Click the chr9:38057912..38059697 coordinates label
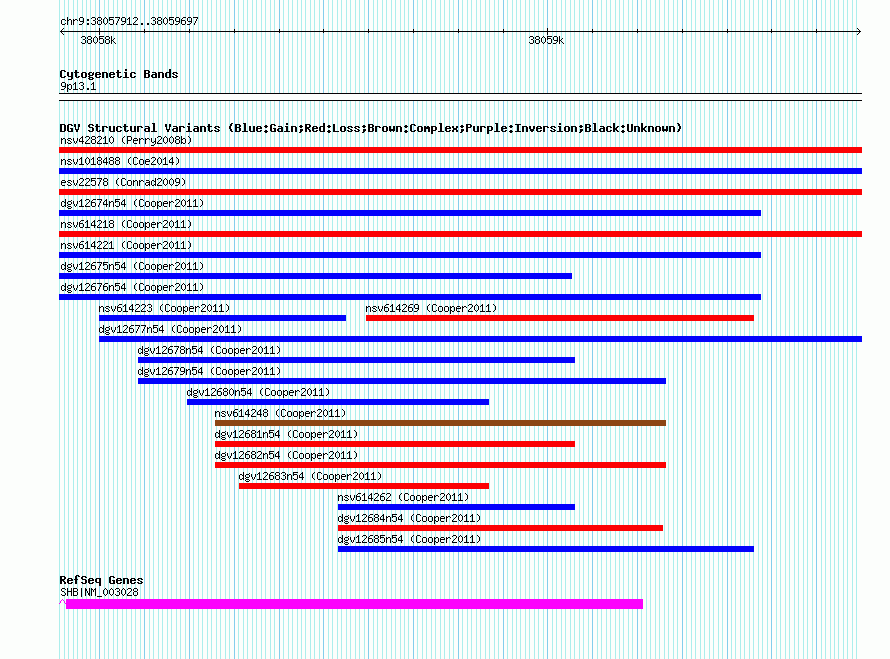 point(129,21)
